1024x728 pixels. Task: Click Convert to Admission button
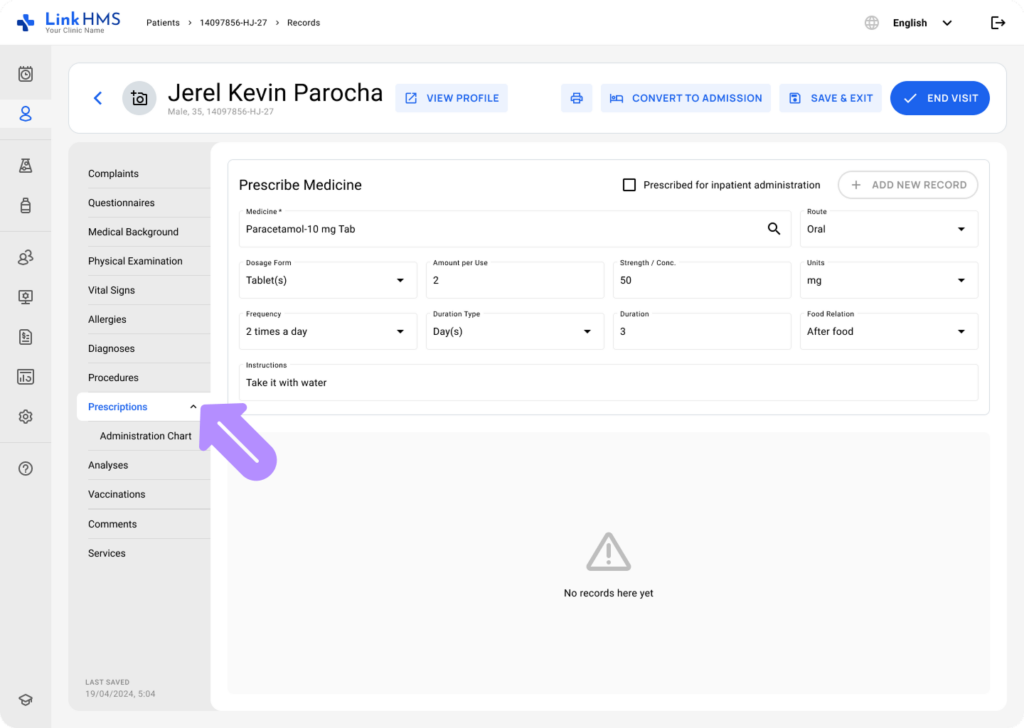pos(685,98)
